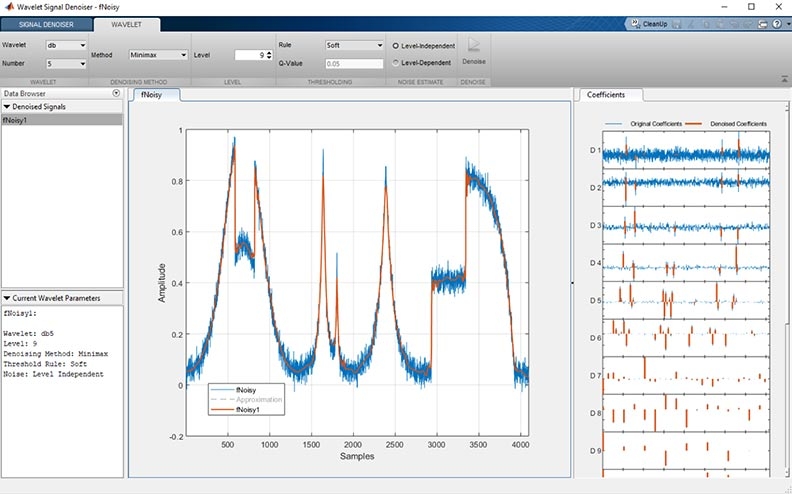Click the MATLAB logo in the title bar
Viewport: 792px width, 494px height.
9,7
